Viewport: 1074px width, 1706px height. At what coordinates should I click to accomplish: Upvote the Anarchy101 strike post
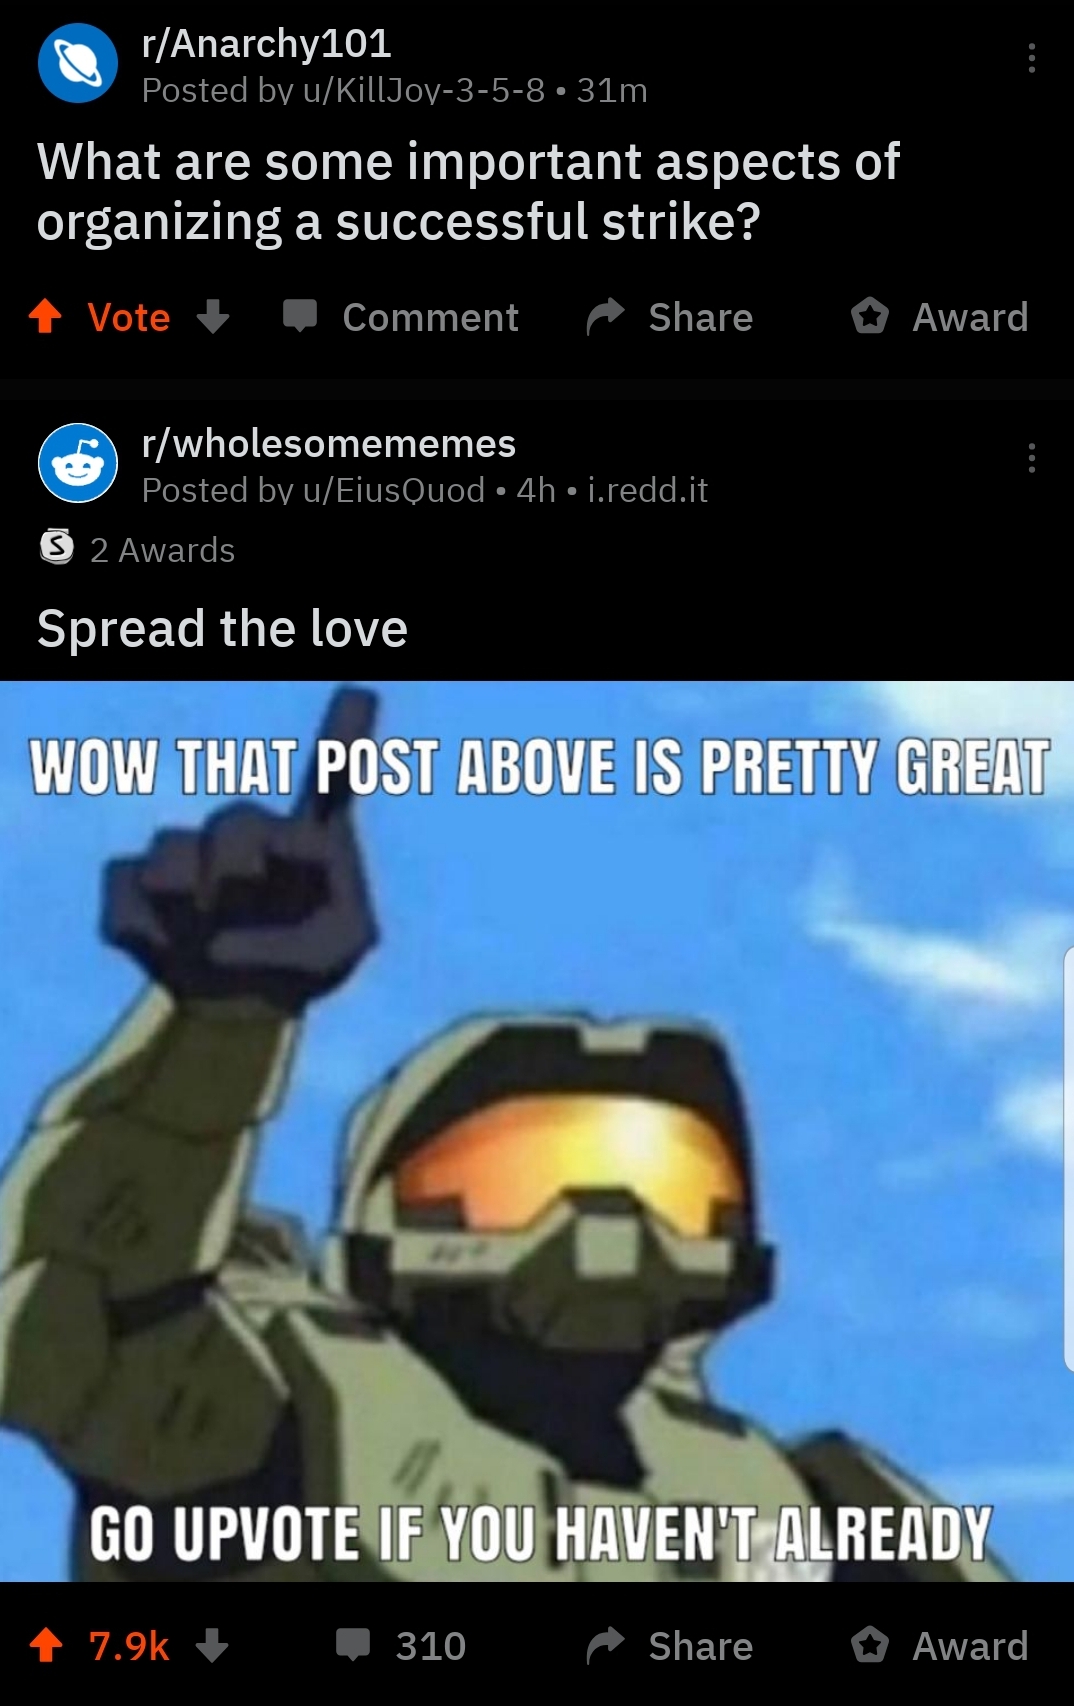point(46,317)
